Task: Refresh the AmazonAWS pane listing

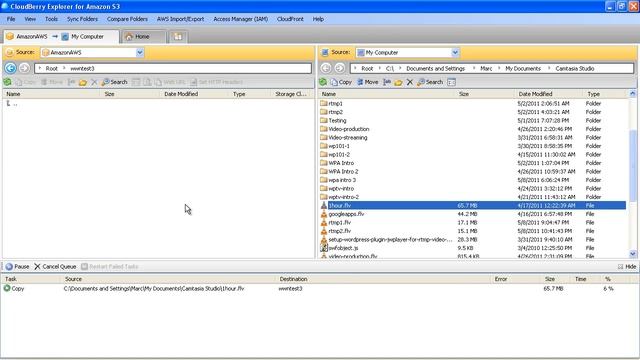Action: [7, 82]
